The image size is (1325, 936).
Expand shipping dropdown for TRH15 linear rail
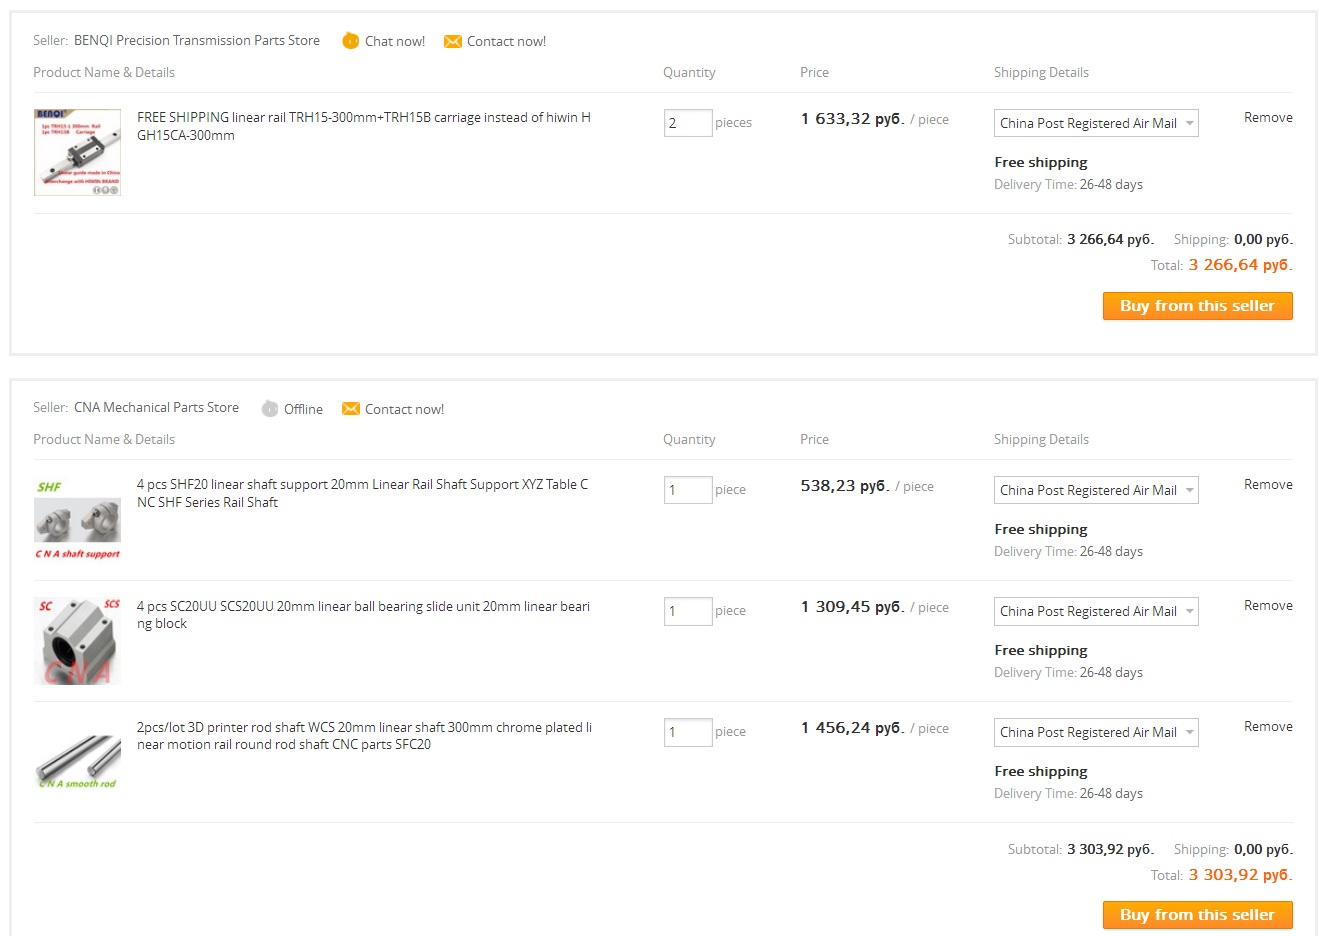tap(1096, 123)
